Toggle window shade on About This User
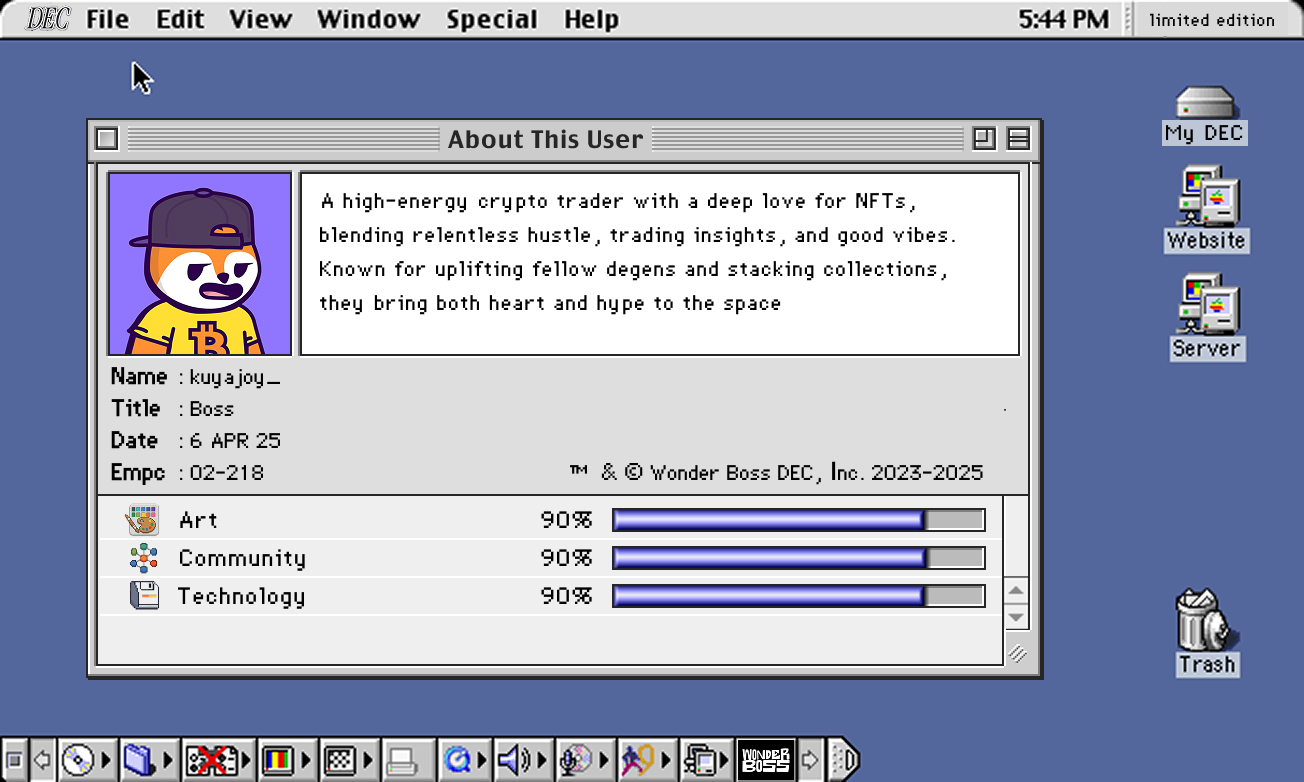This screenshot has width=1304, height=782. tap(1018, 139)
